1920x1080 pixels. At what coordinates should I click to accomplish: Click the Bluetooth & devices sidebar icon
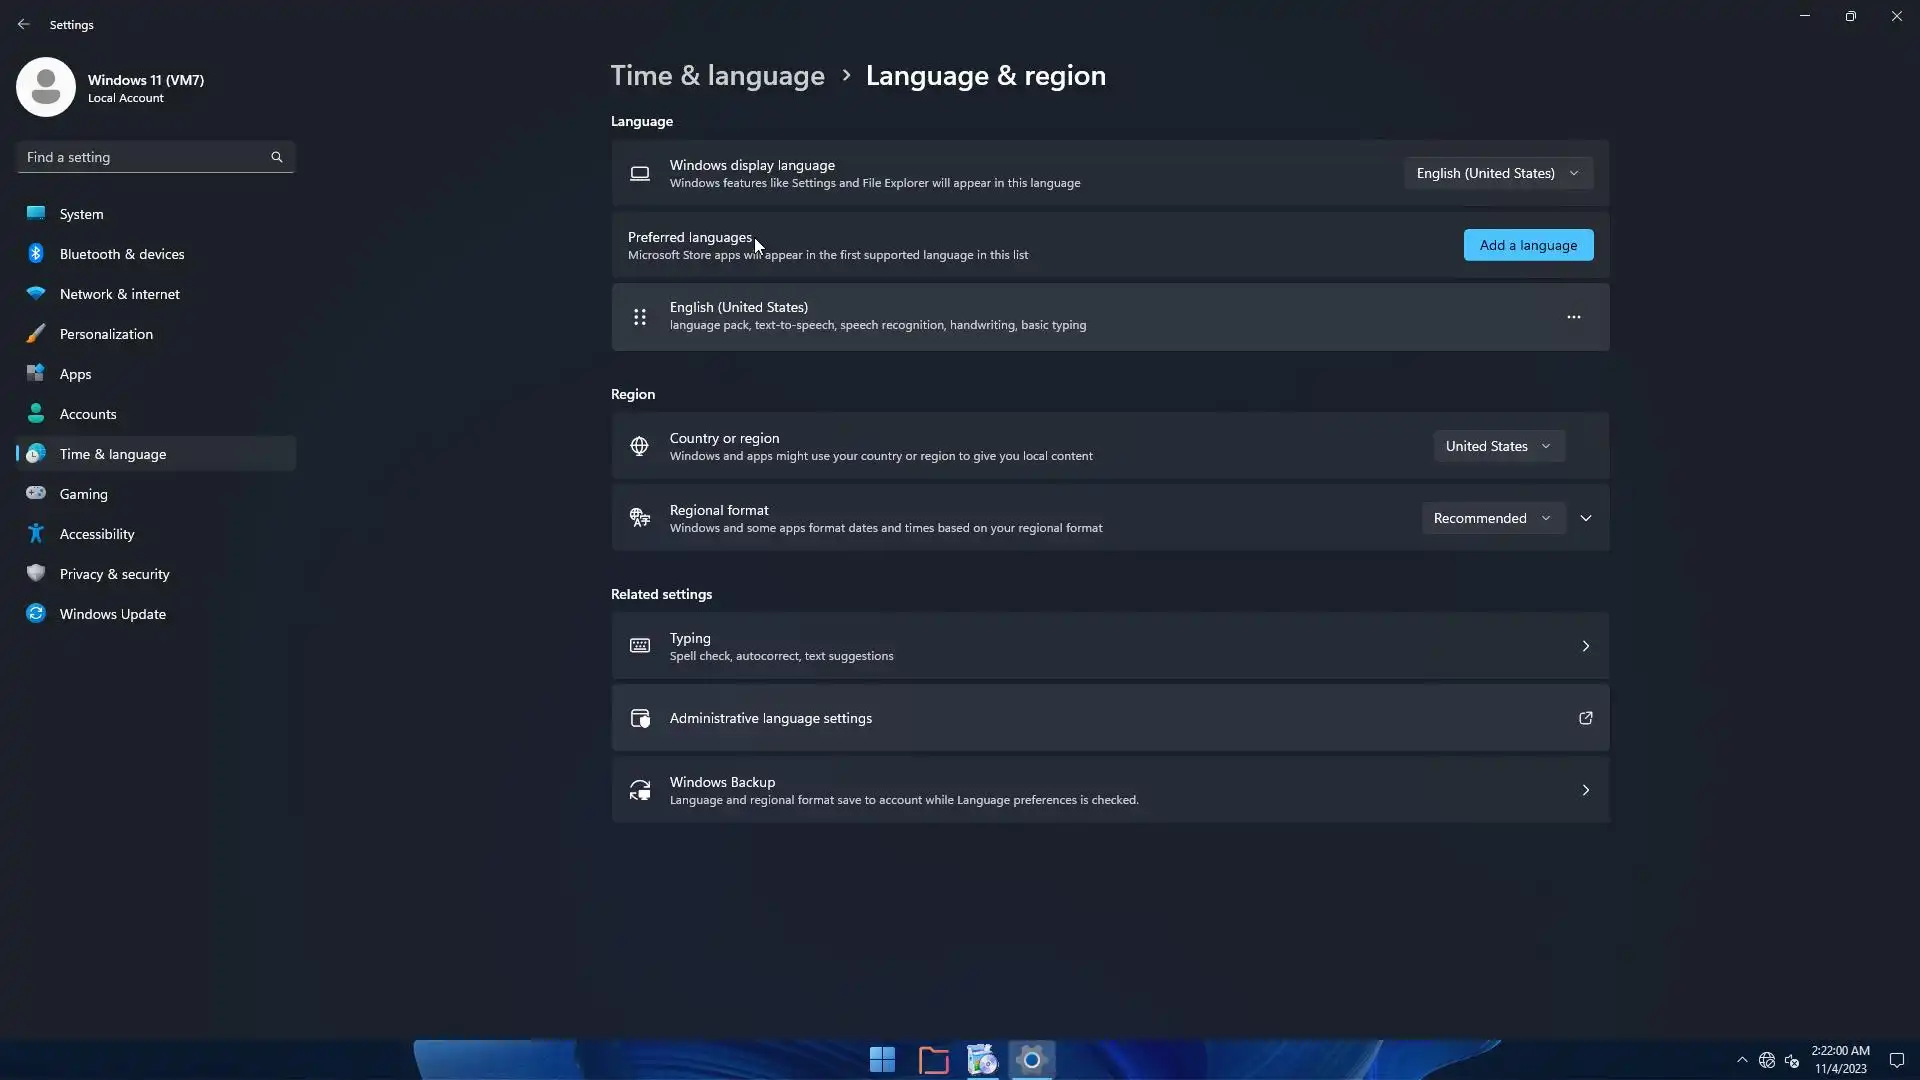pos(36,254)
